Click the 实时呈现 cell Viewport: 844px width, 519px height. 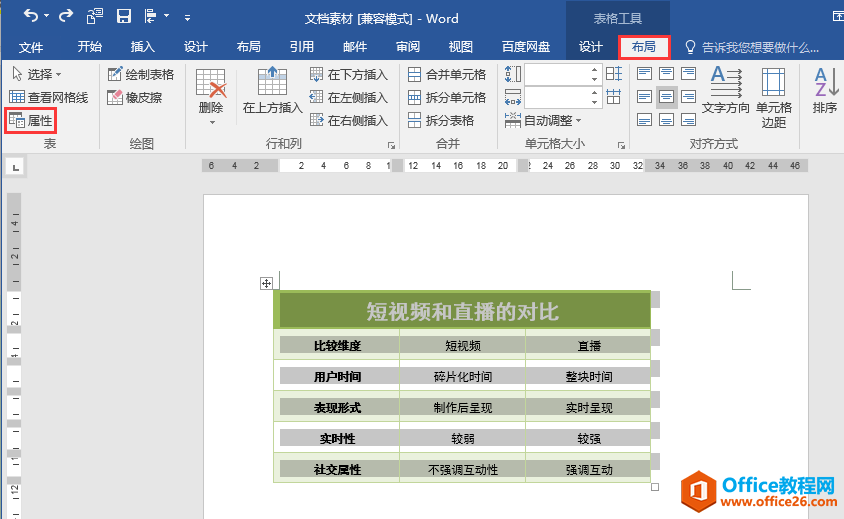[588, 408]
